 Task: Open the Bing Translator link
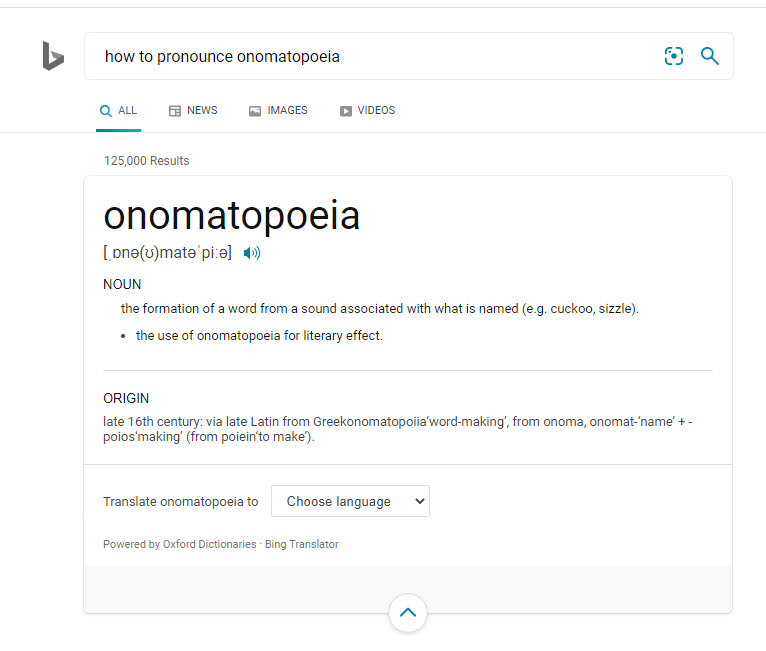301,544
